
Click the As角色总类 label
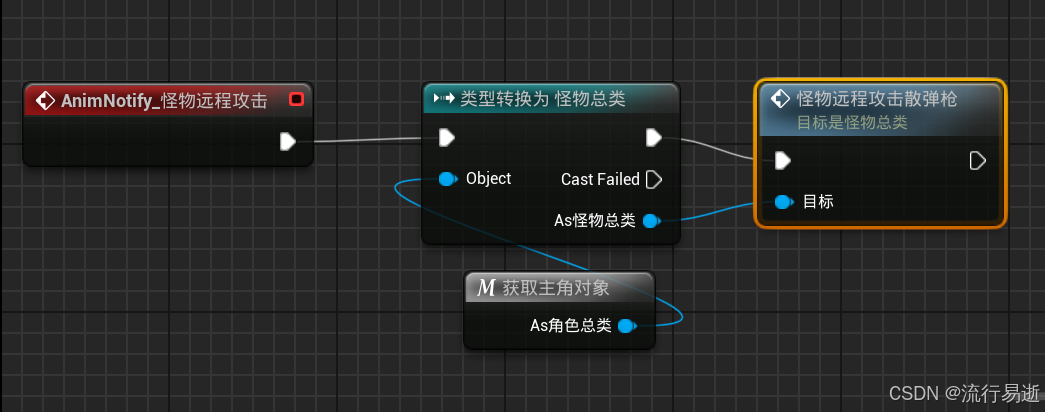[x=570, y=326]
